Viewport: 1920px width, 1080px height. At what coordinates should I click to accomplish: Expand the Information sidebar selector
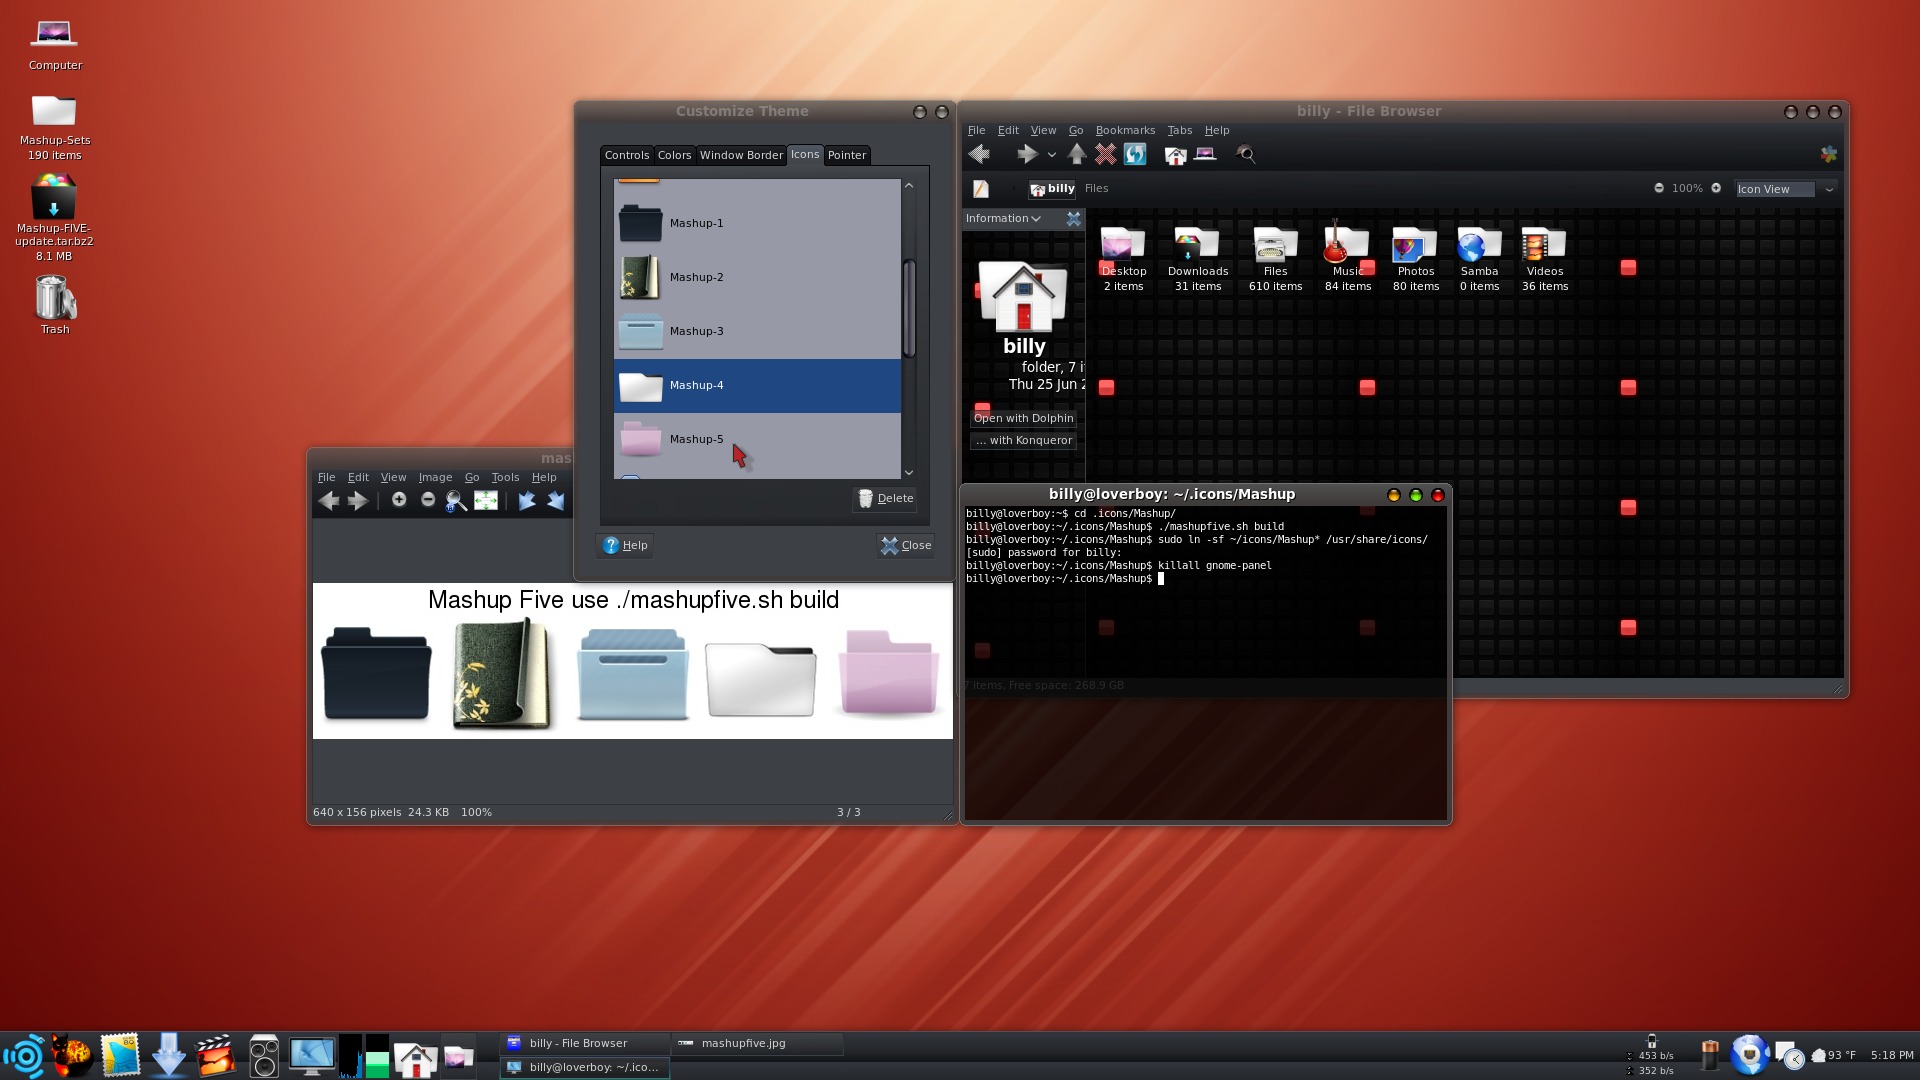pos(1004,219)
